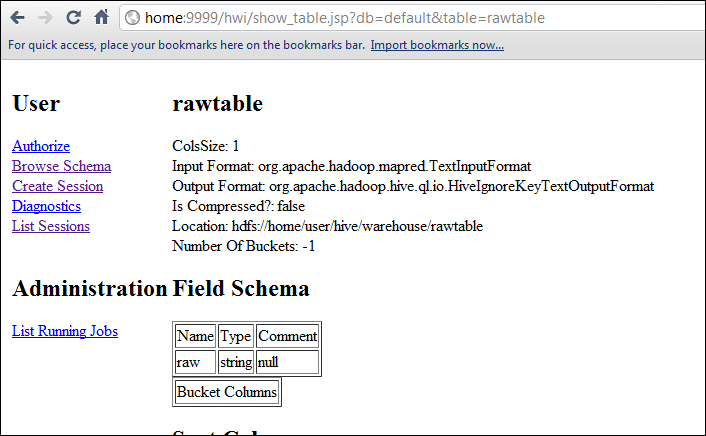This screenshot has height=436, width=706.
Task: Select the string type cell
Action: (235, 362)
